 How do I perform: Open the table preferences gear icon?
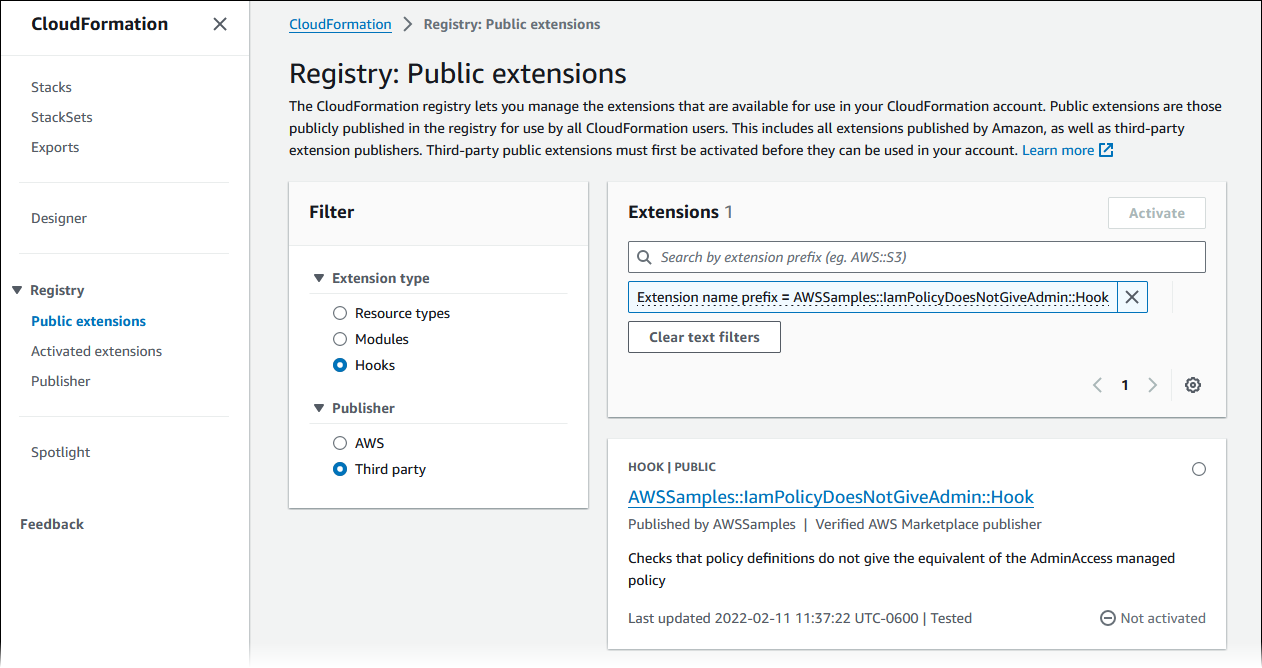(x=1192, y=385)
